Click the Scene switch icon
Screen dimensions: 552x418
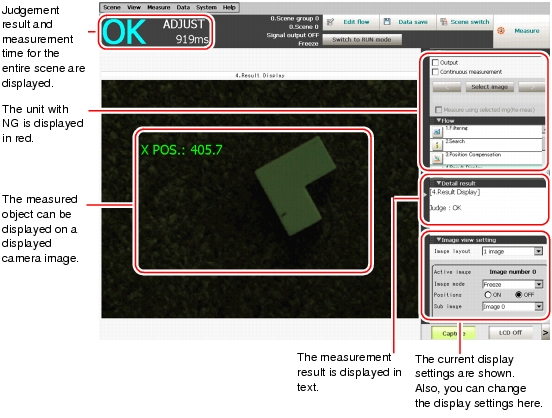[x=444, y=22]
